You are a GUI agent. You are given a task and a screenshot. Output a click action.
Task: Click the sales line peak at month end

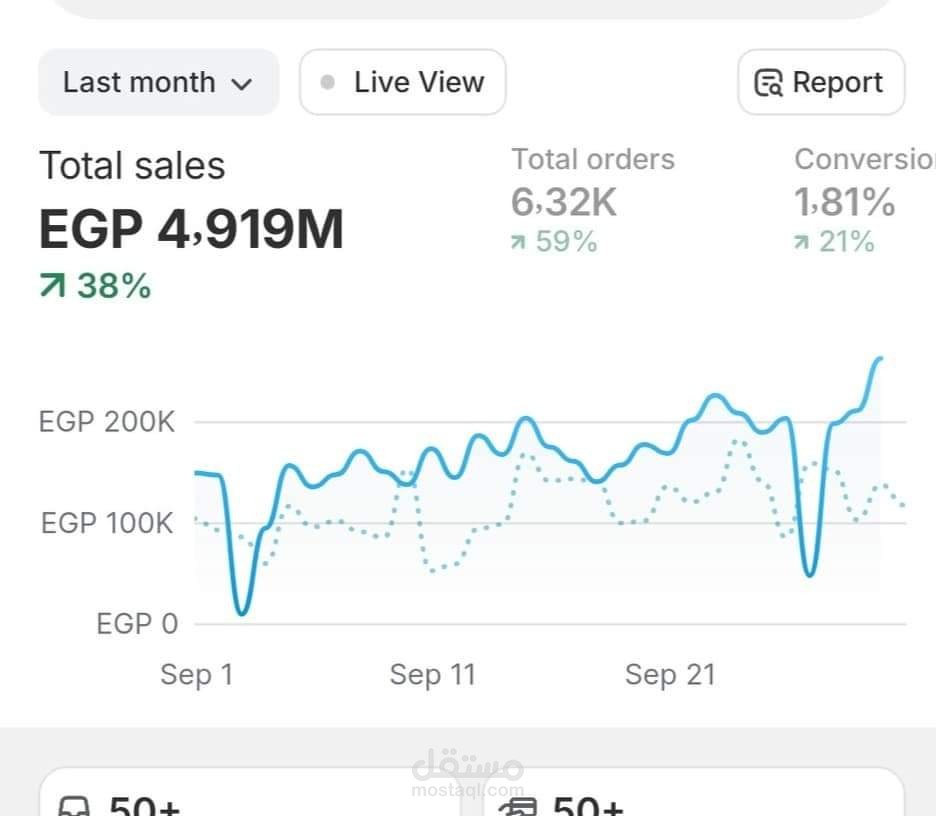click(879, 359)
